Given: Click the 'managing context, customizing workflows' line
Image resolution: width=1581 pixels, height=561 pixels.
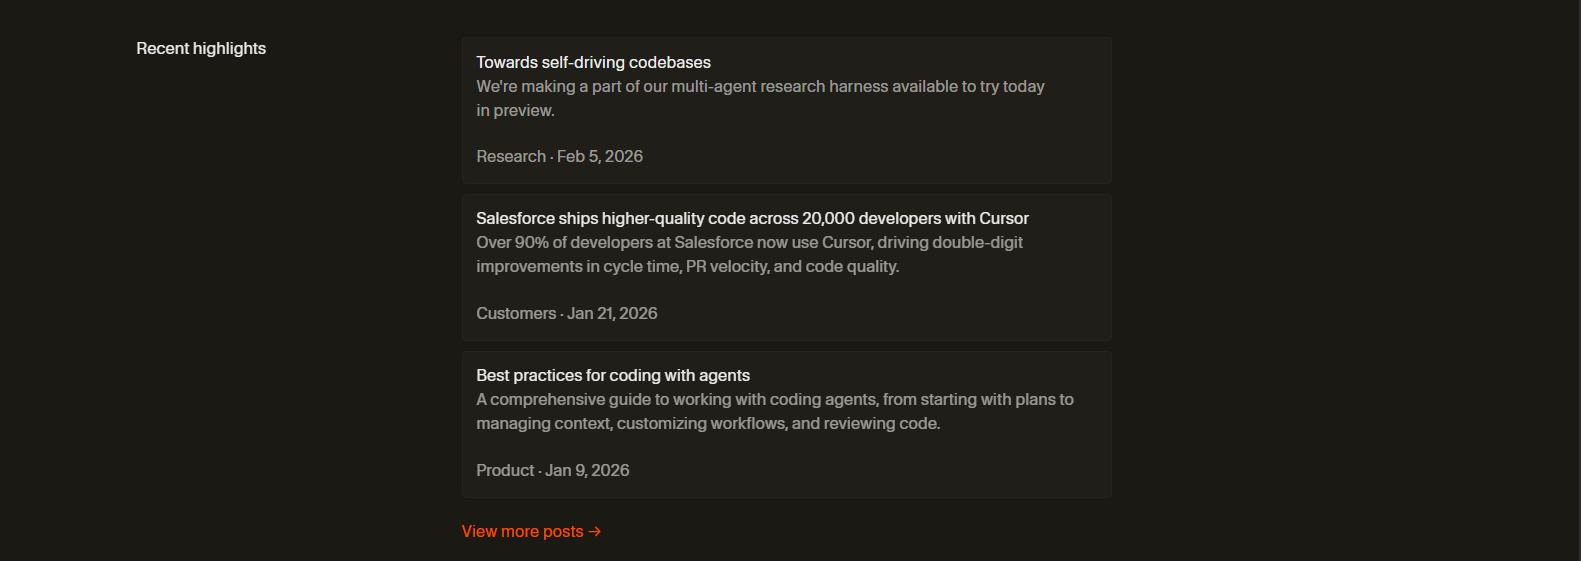Looking at the screenshot, I should (708, 424).
